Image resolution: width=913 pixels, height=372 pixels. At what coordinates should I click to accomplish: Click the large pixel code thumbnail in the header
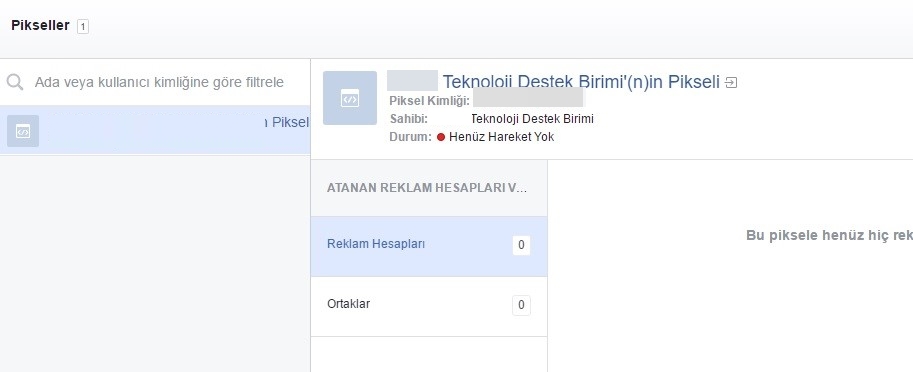click(350, 98)
